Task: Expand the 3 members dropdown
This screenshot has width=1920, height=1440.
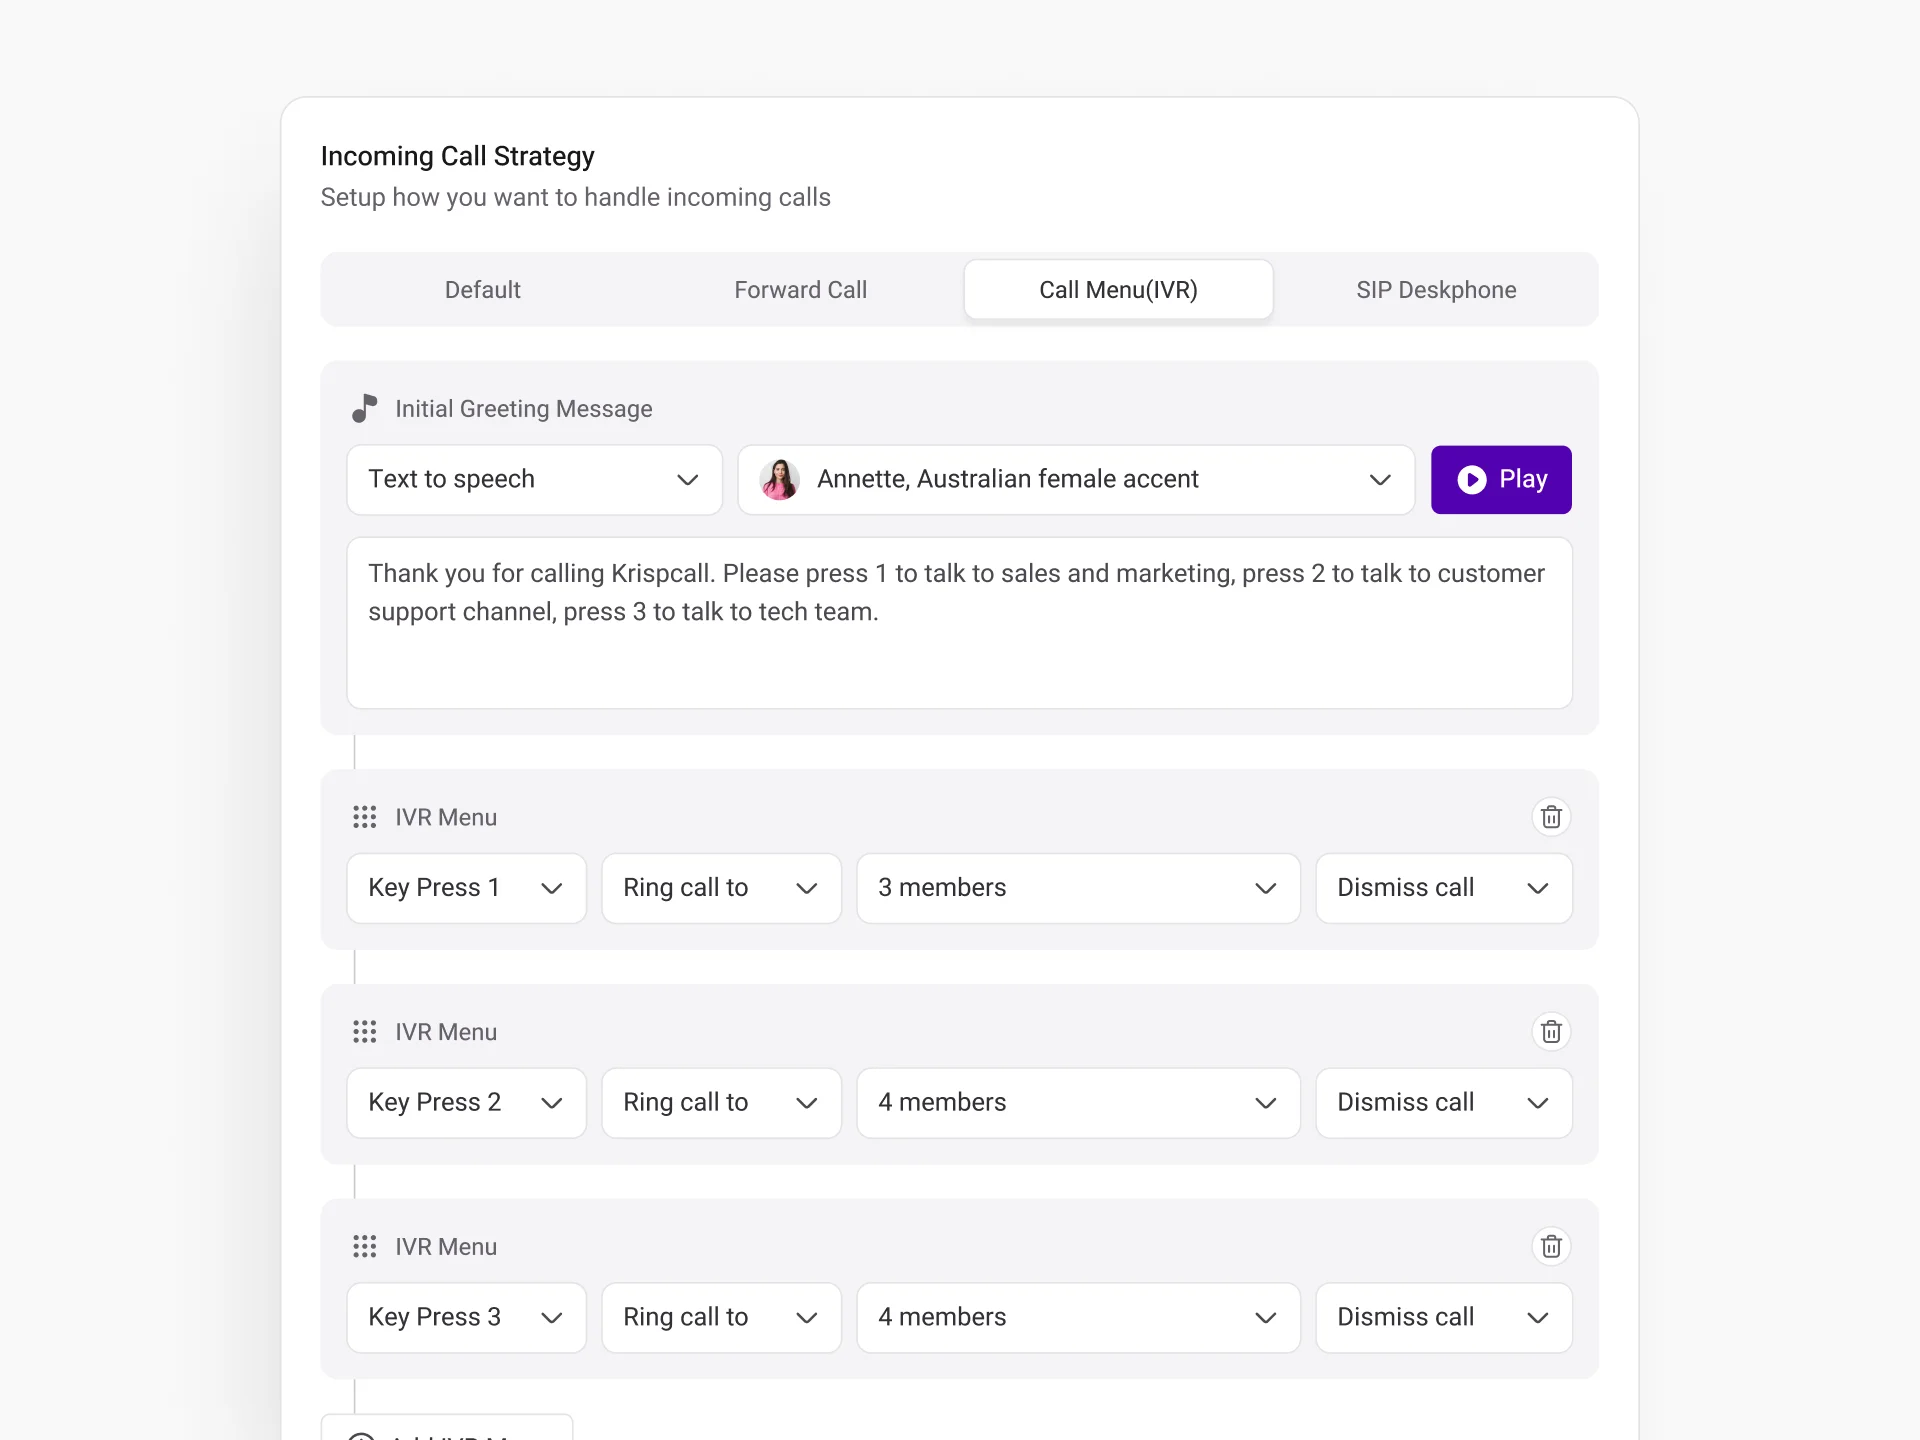Action: click(1078, 888)
